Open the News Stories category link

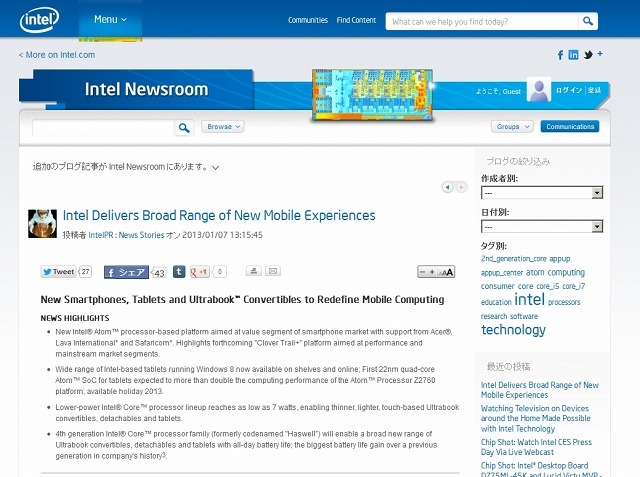[141, 235]
